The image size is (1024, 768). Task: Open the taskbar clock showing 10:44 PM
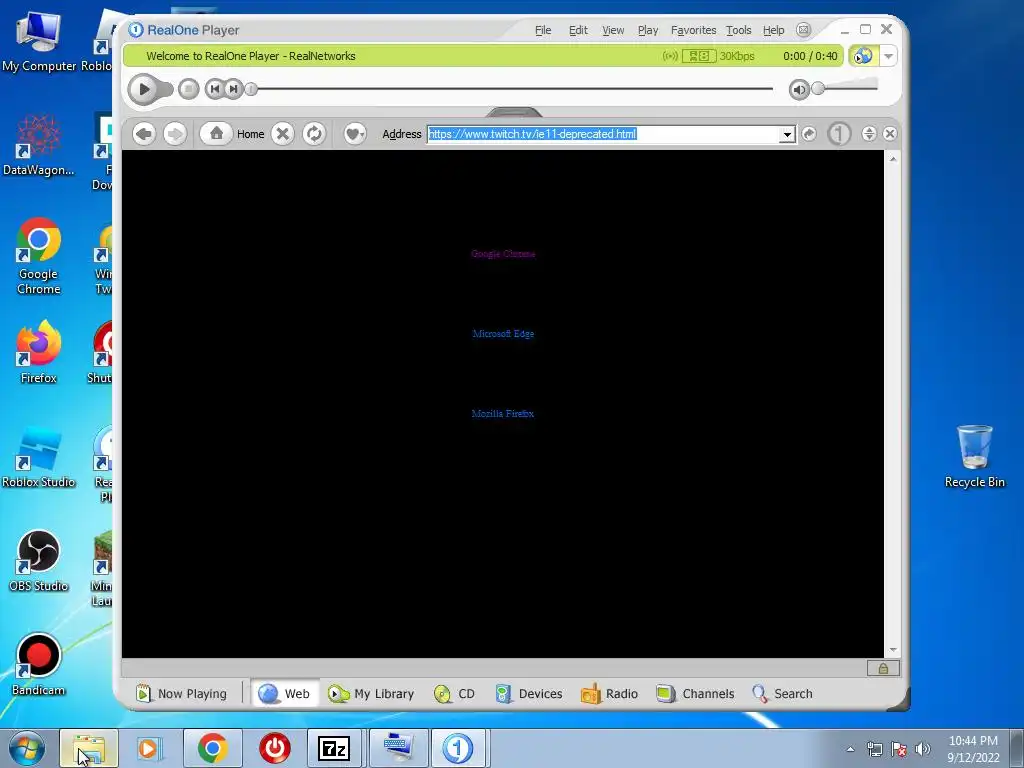[973, 749]
